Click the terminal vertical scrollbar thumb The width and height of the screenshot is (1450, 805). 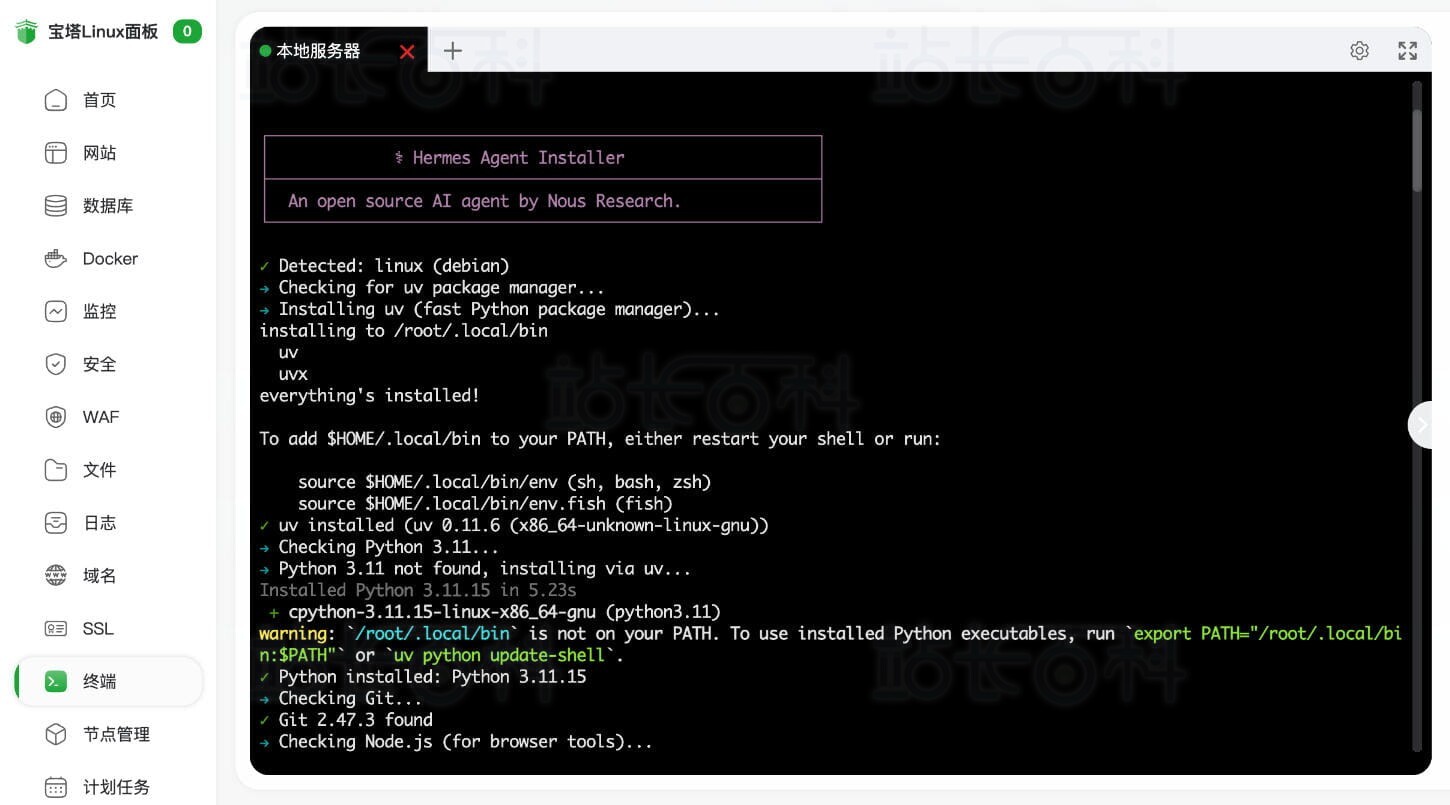coord(1416,150)
